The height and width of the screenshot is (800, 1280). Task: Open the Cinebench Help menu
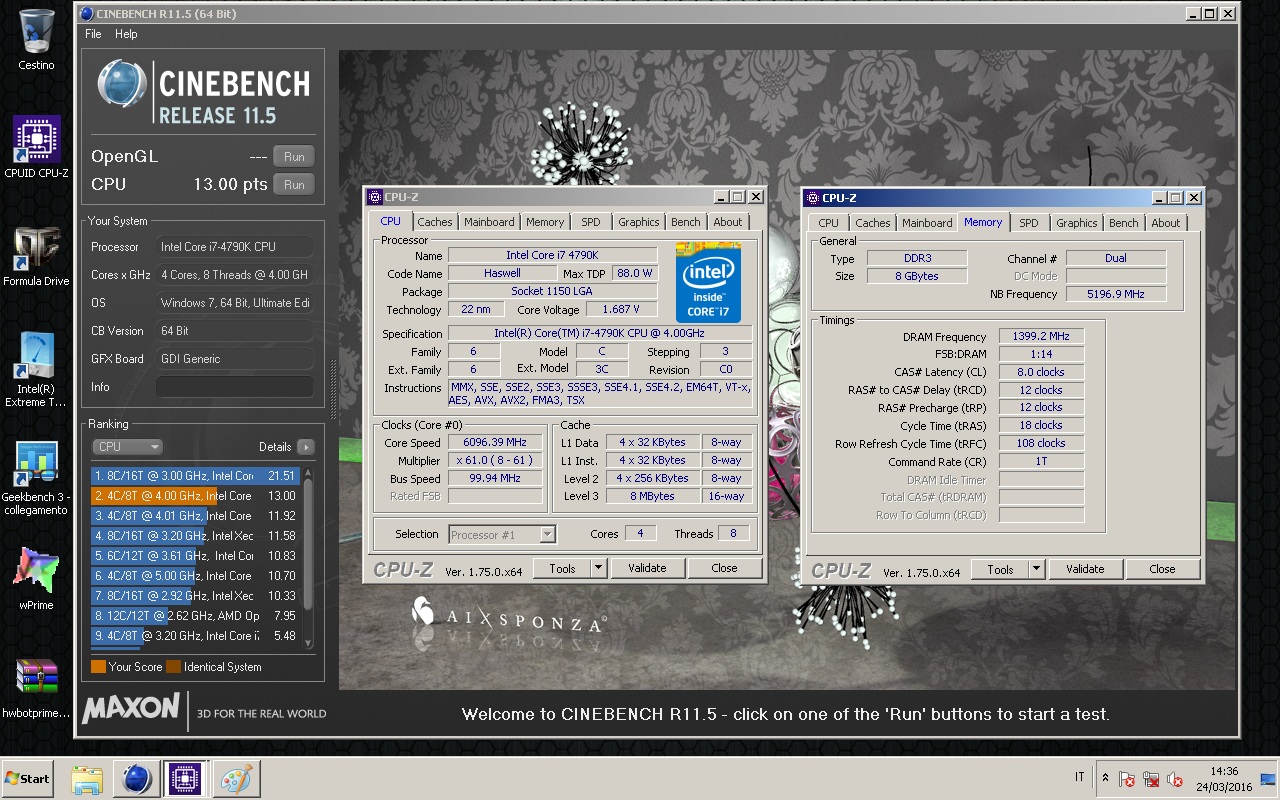126,33
